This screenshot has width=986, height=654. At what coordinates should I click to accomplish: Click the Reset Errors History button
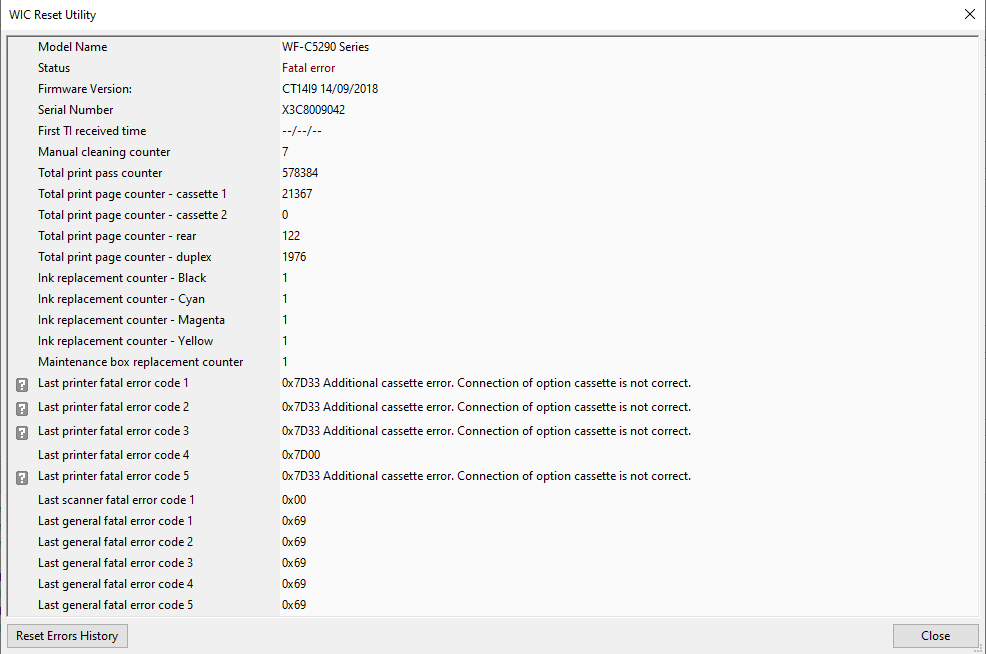(67, 636)
